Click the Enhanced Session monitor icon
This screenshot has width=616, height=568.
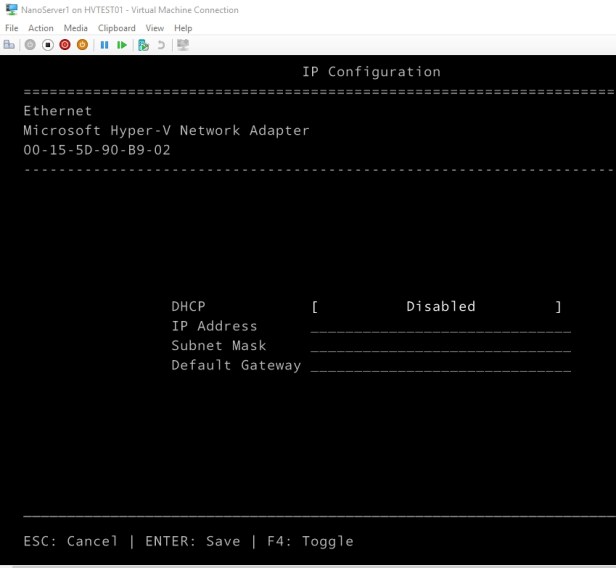click(x=183, y=45)
